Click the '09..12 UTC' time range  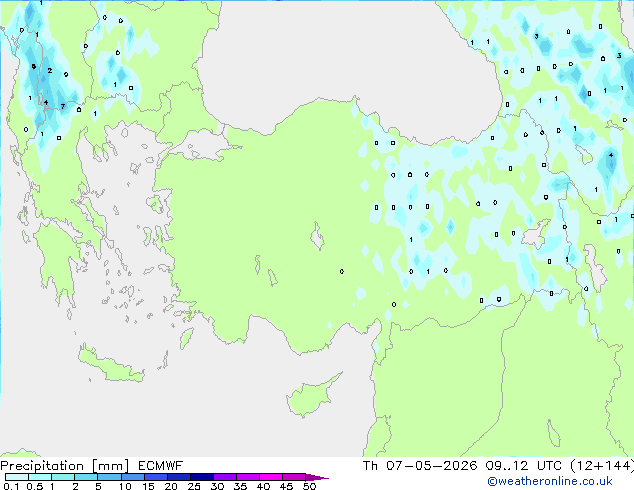point(523,466)
